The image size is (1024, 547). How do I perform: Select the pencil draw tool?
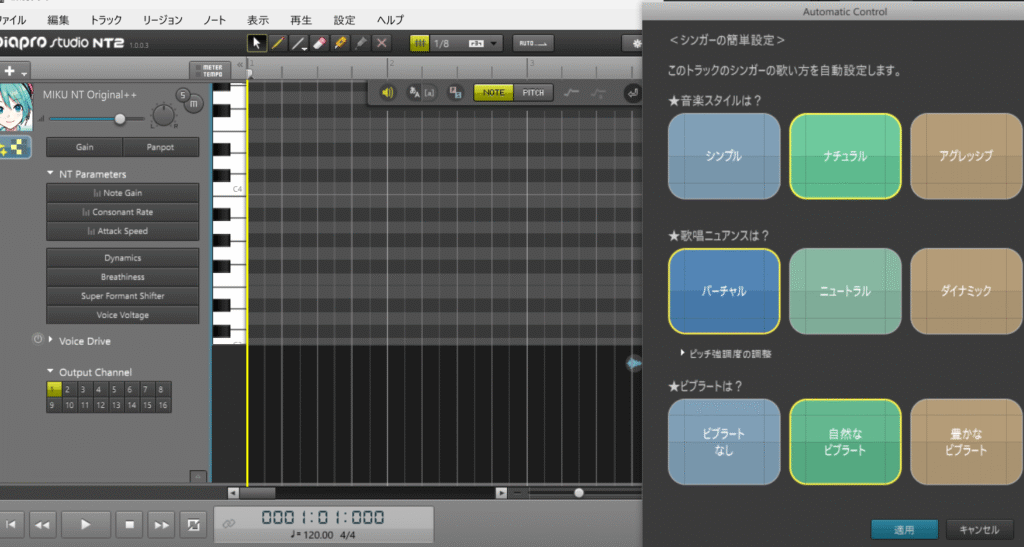(278, 43)
